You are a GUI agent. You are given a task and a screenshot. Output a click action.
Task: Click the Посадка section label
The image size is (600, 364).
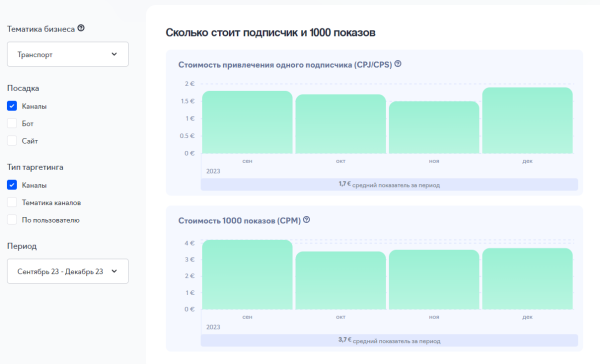tap(23, 88)
